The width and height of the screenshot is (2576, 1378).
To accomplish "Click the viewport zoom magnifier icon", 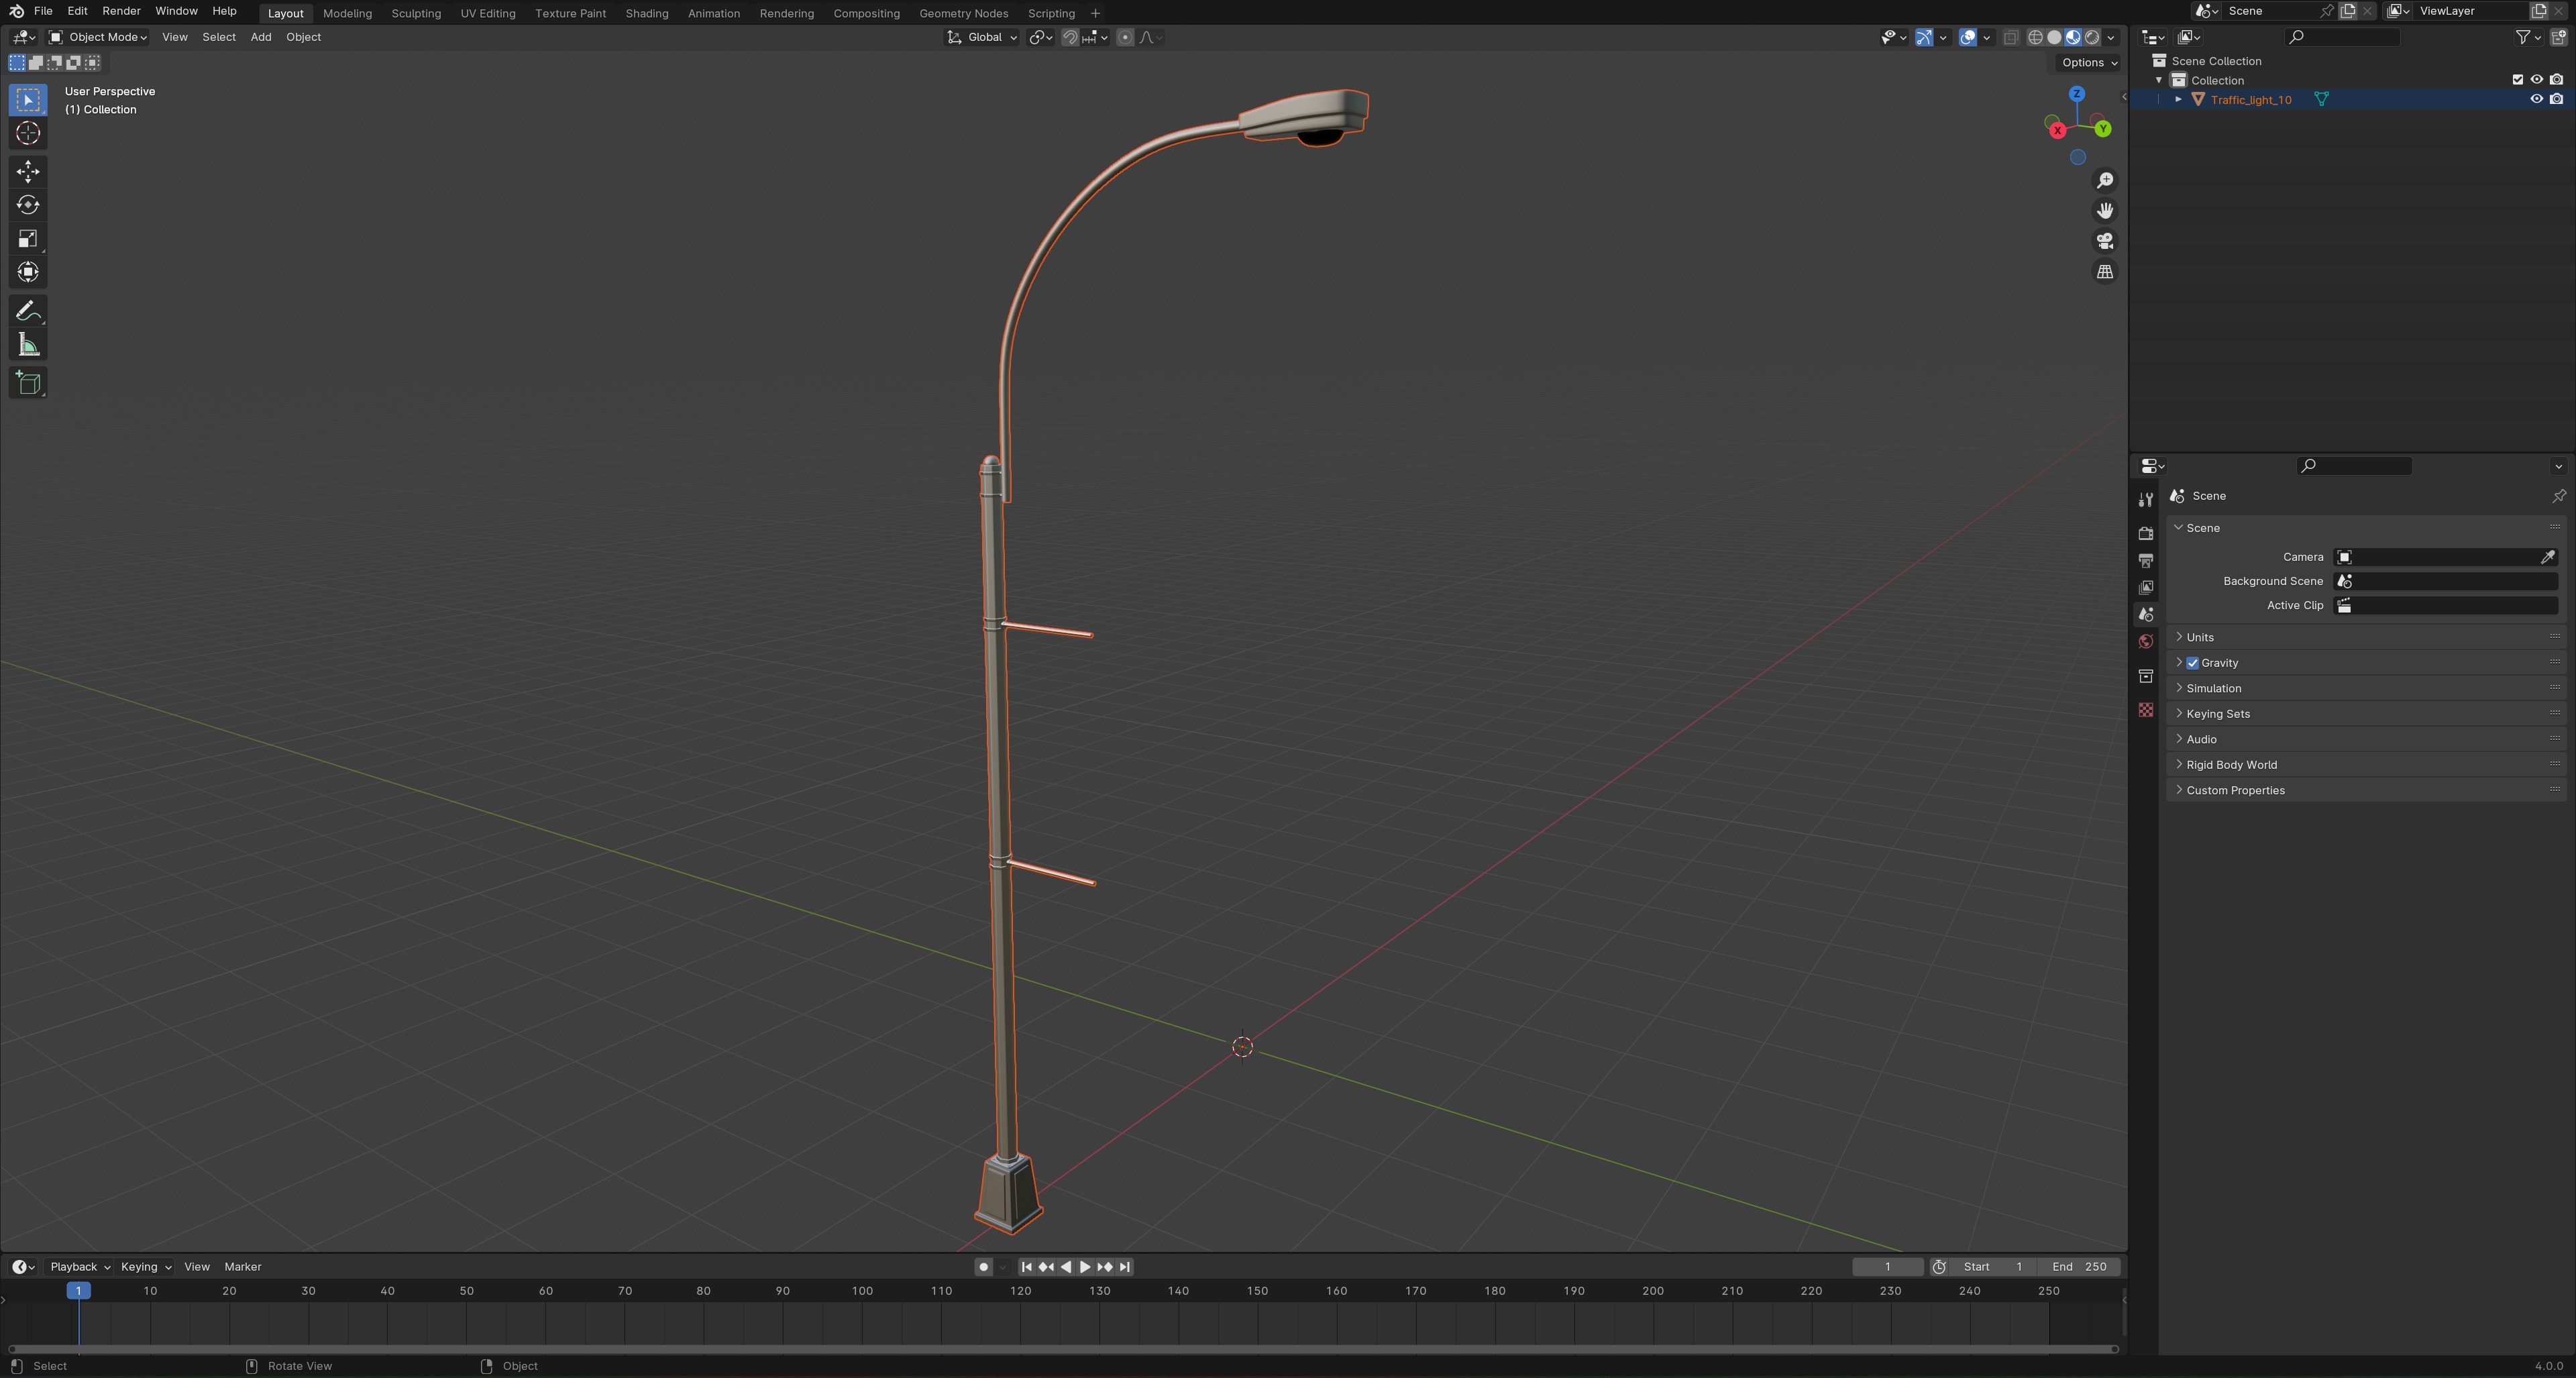I will coord(2105,180).
